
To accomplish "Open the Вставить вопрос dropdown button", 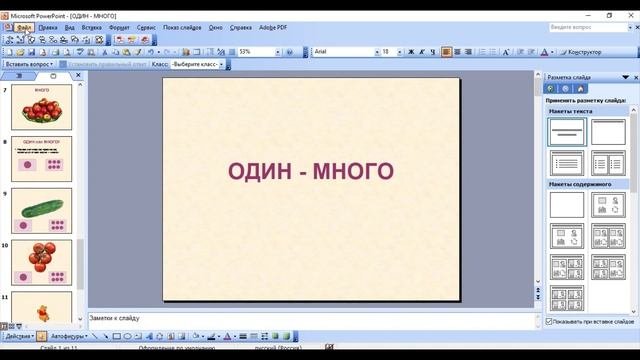I will coord(29,64).
